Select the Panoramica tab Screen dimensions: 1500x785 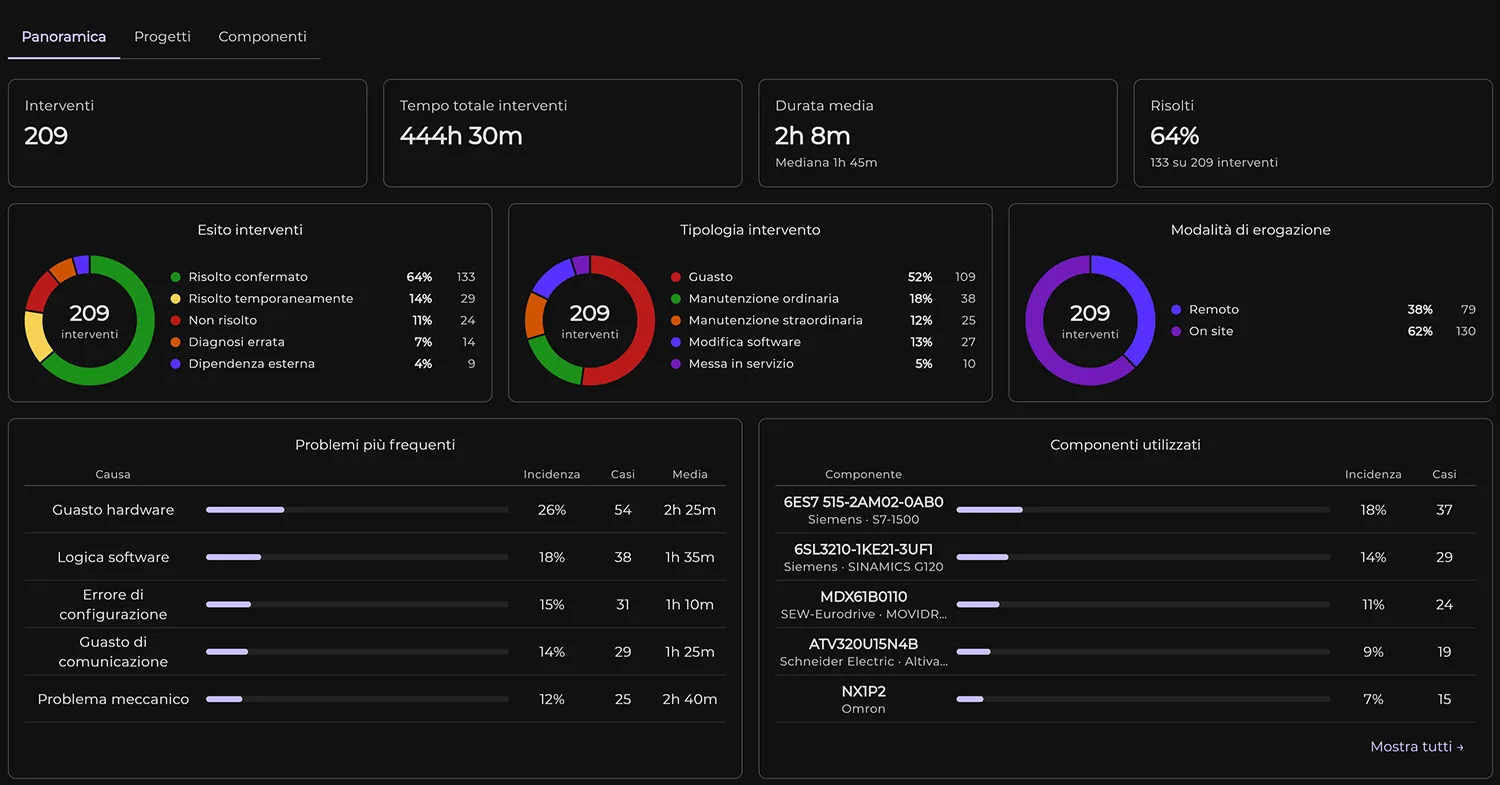coord(64,37)
